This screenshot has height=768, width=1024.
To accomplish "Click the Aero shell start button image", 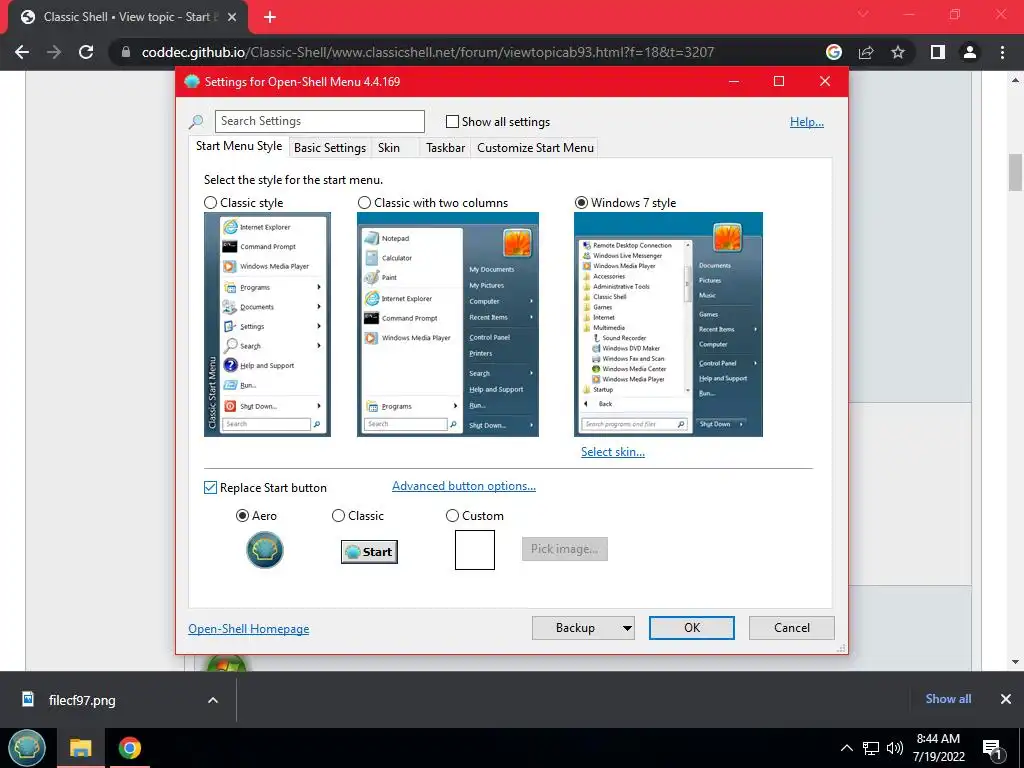I will coord(264,550).
